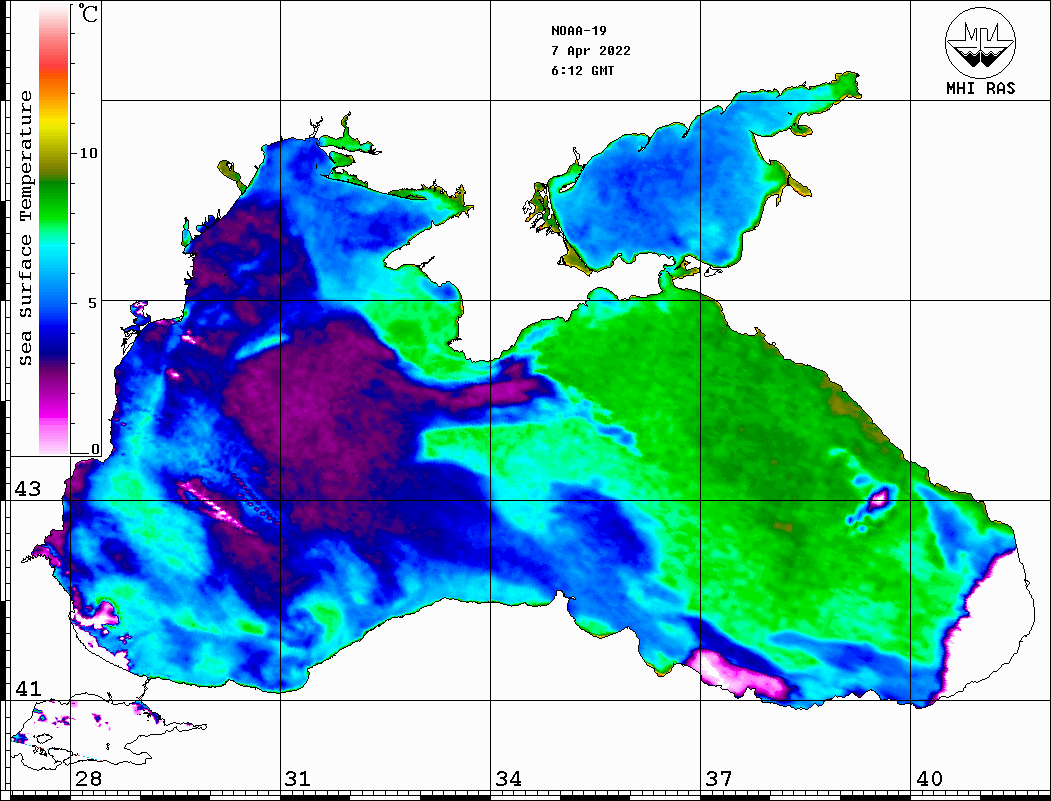The width and height of the screenshot is (1051, 801).
Task: Click the longitude label '28'
Action: click(88, 778)
